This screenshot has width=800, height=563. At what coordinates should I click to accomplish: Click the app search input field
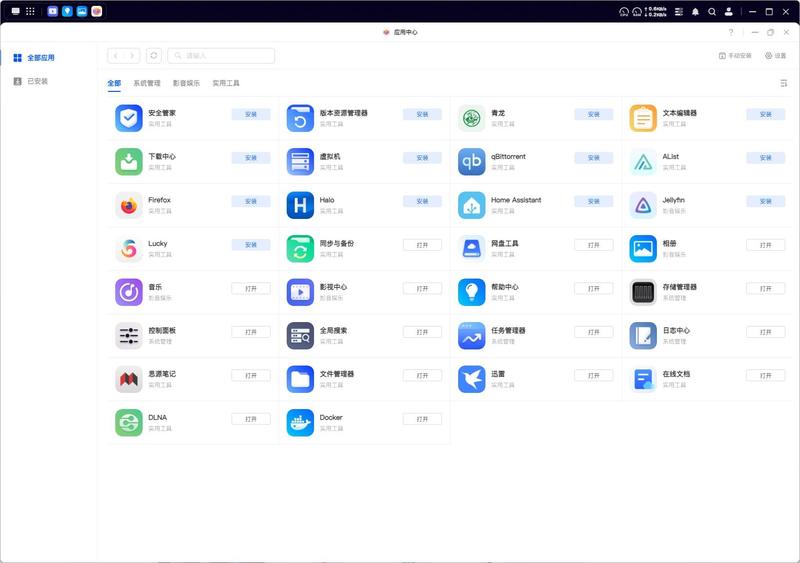(221, 55)
